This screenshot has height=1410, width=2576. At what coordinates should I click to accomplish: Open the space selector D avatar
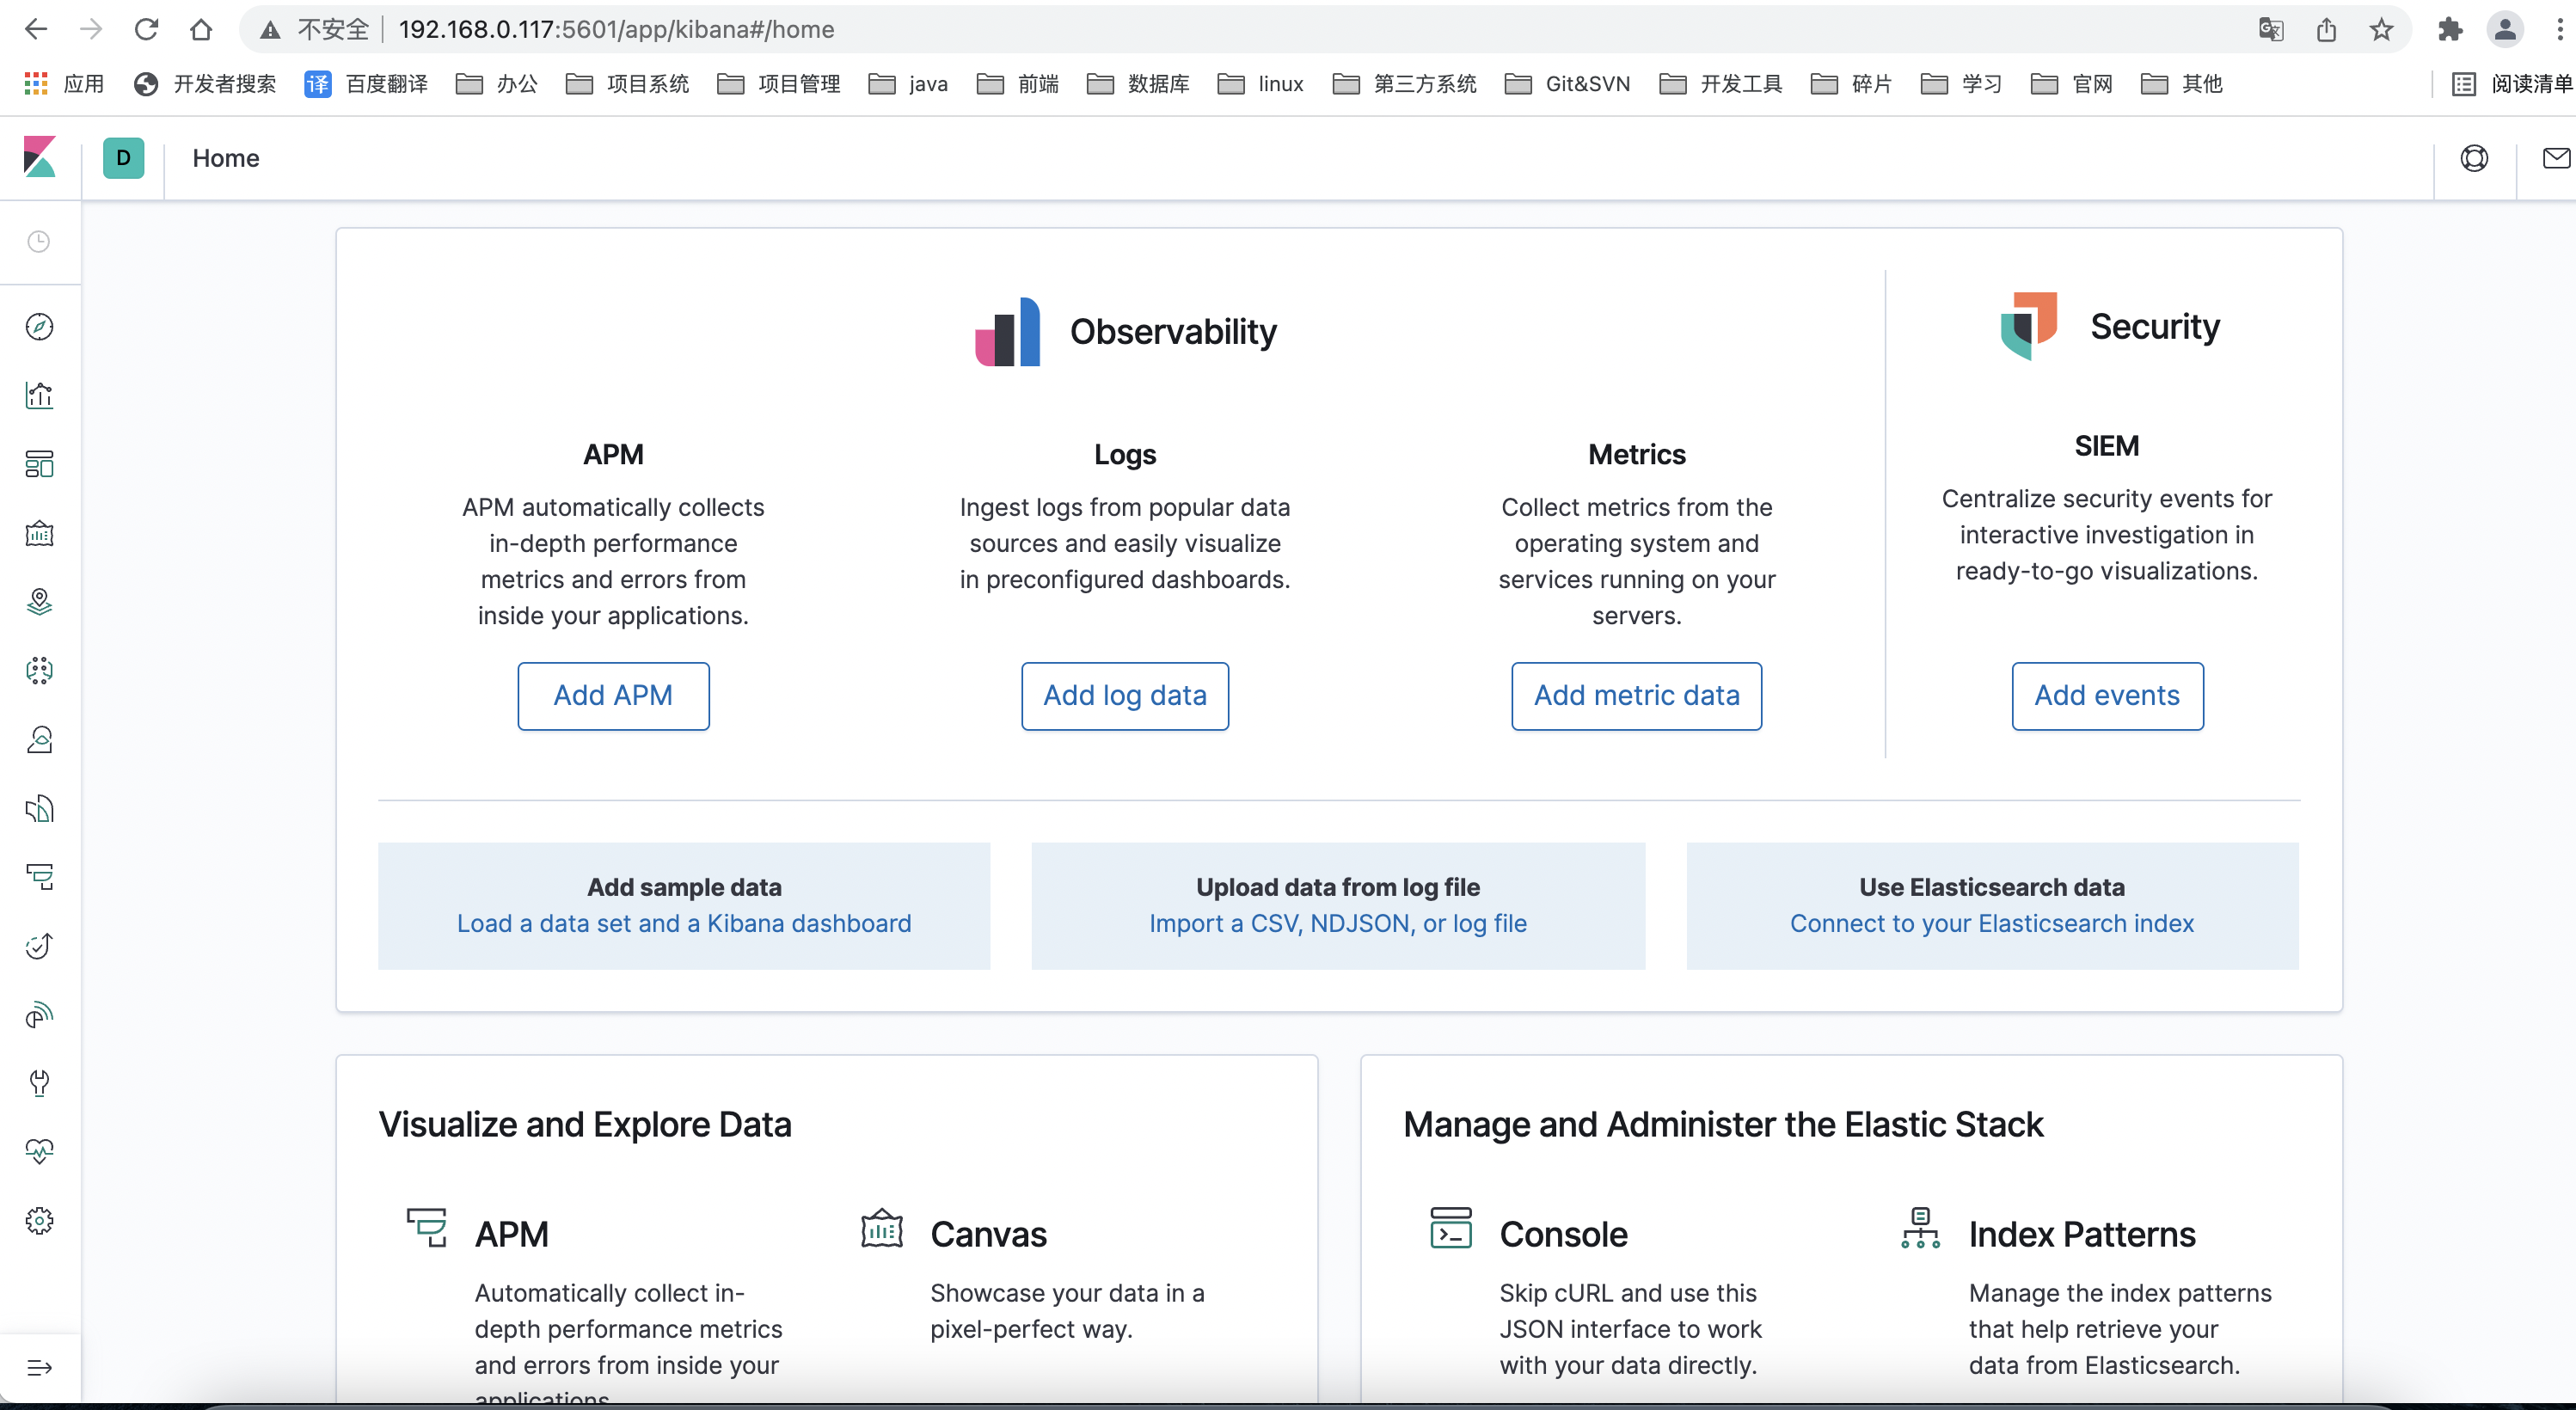[x=123, y=158]
